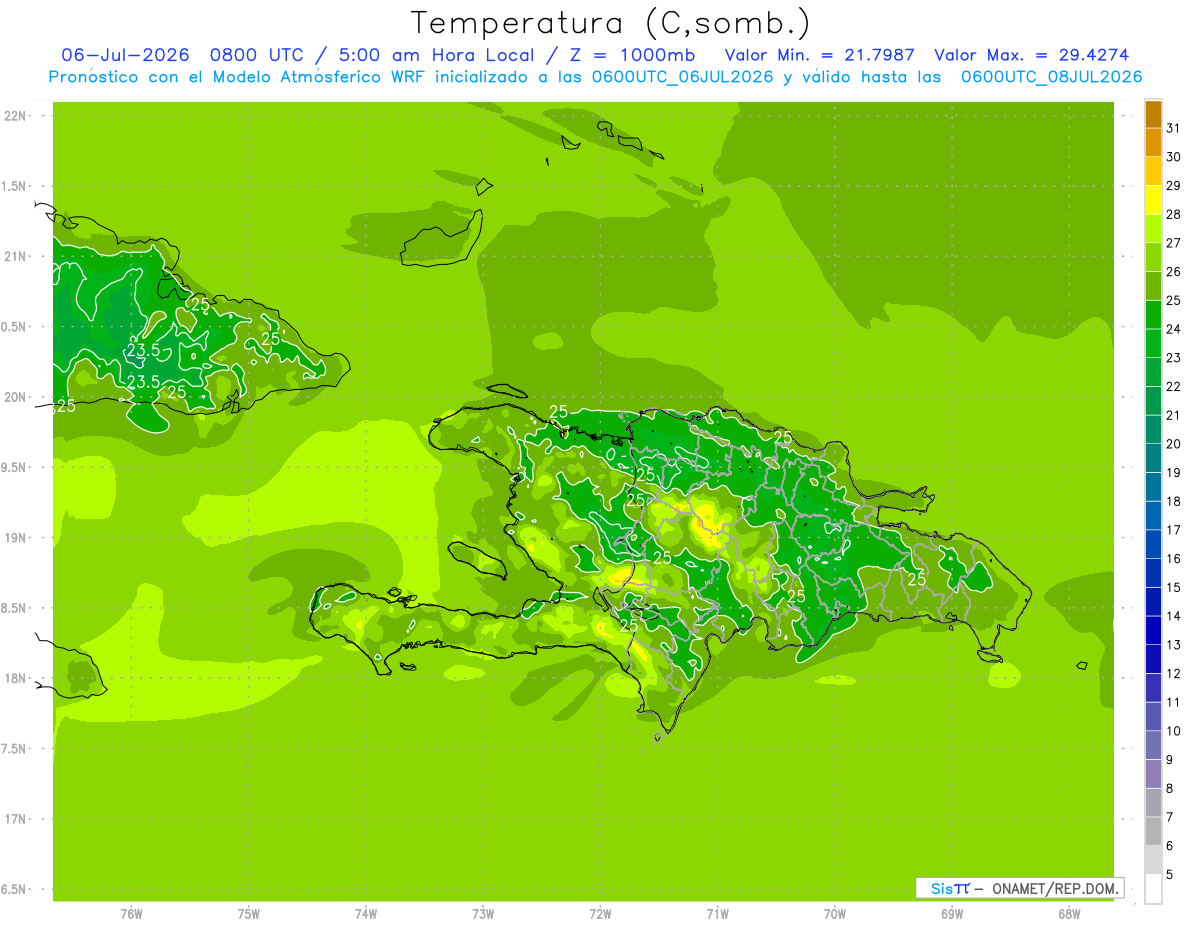The width and height of the screenshot is (1200, 927).
Task: Click the legend swatch between 26 and 27
Action: [x=1153, y=257]
